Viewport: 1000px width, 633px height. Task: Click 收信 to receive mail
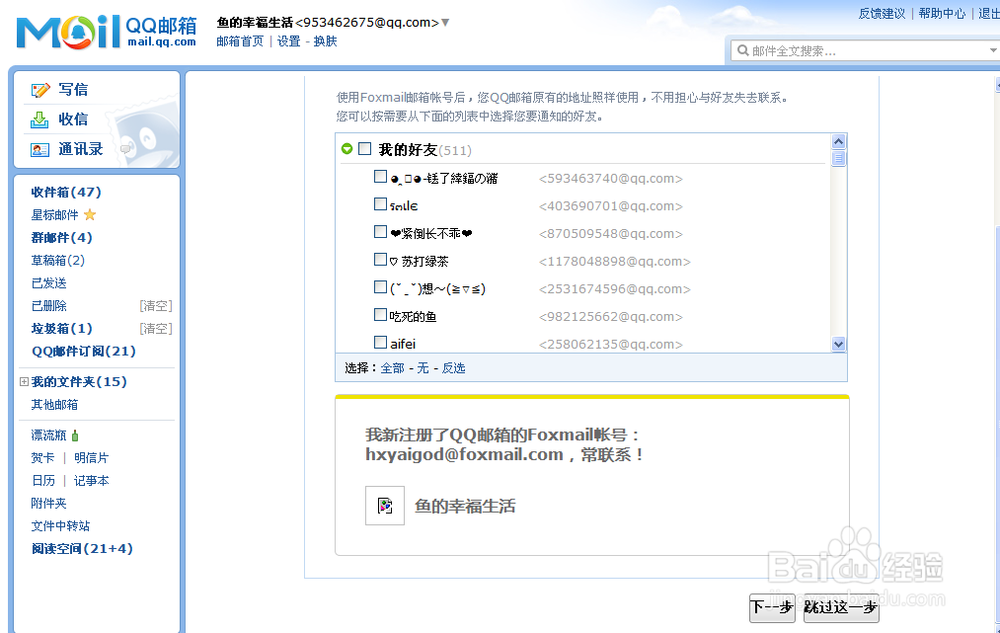click(73, 119)
